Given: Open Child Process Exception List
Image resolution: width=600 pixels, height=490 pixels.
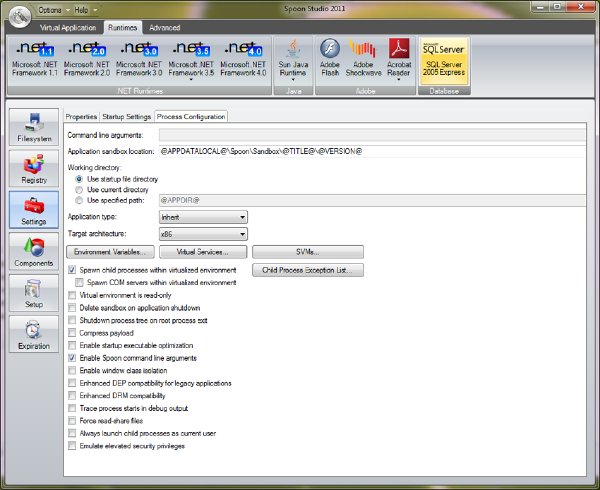Looking at the screenshot, I should [x=308, y=270].
